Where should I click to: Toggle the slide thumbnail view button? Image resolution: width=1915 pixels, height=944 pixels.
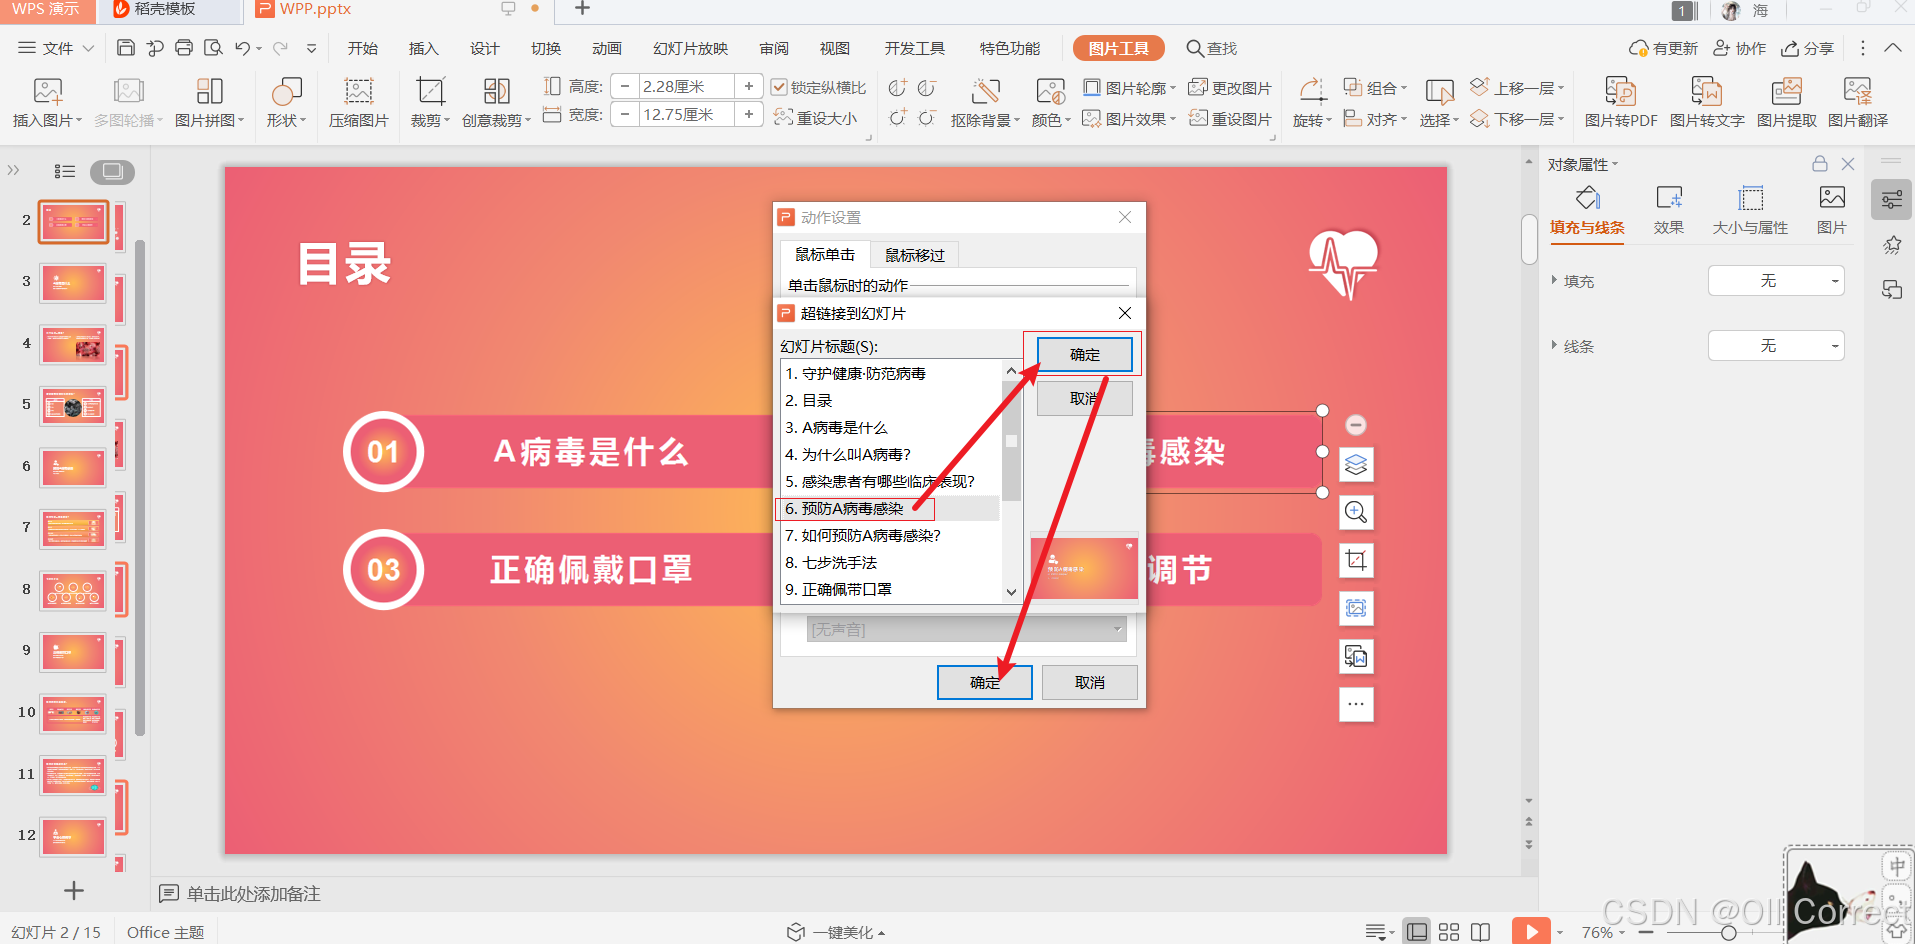click(112, 171)
